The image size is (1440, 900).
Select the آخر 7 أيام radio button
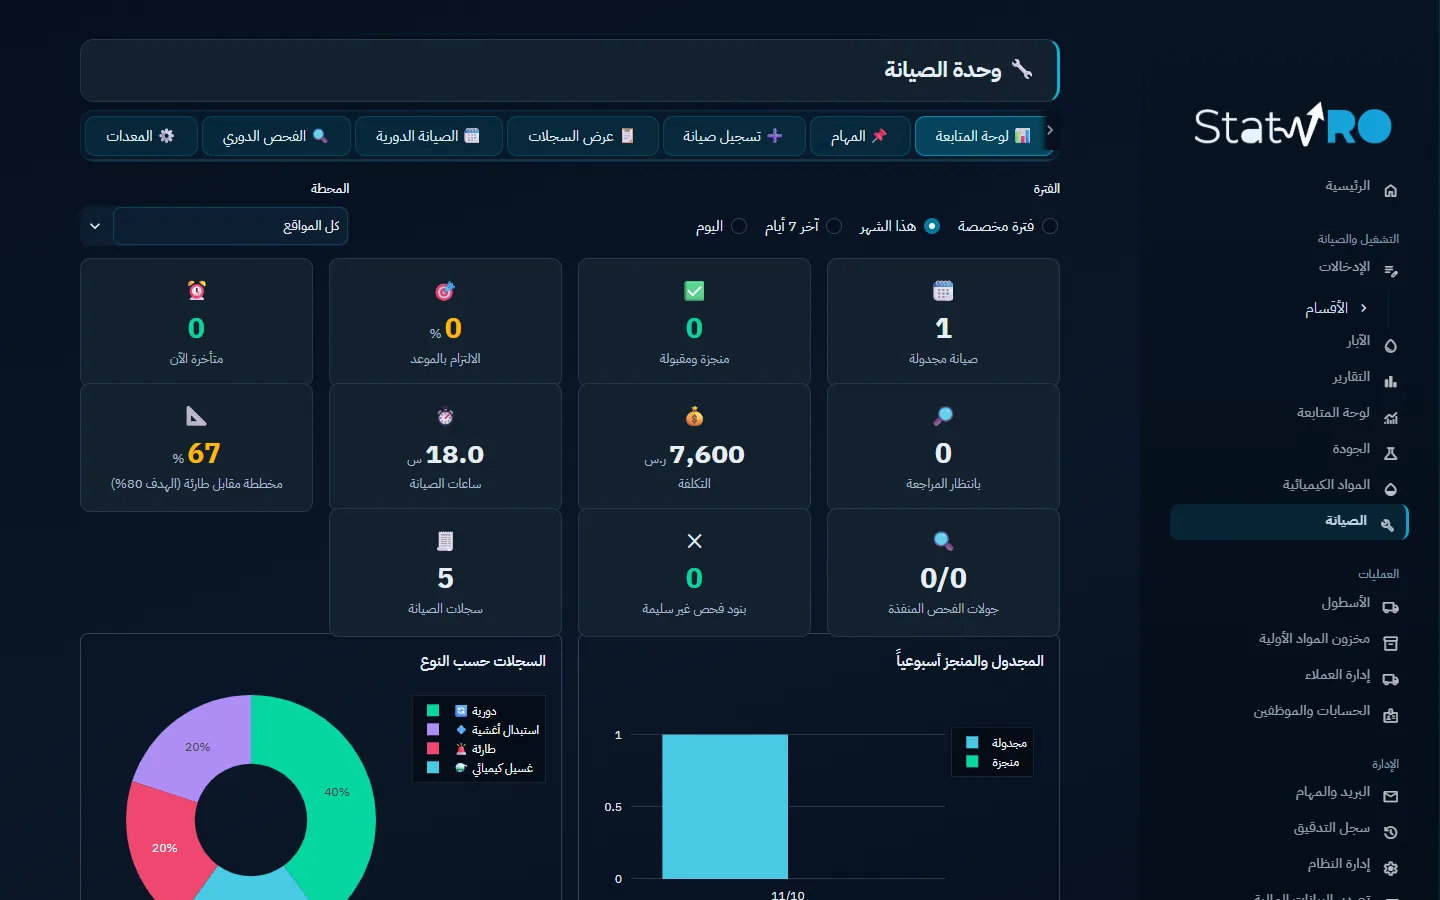(x=834, y=226)
